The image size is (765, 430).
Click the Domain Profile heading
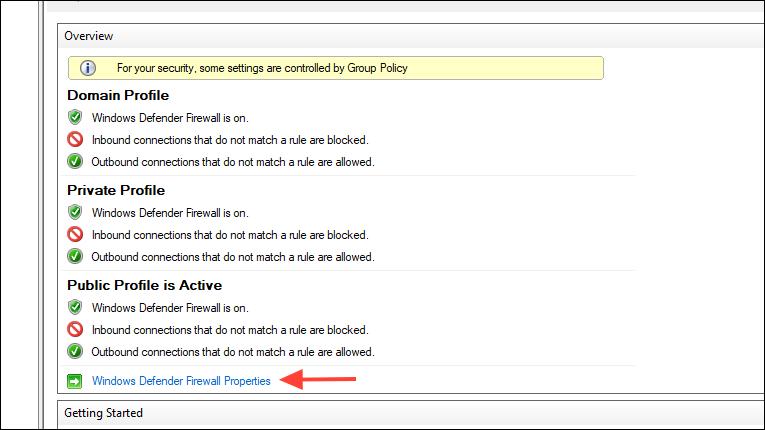(x=118, y=95)
